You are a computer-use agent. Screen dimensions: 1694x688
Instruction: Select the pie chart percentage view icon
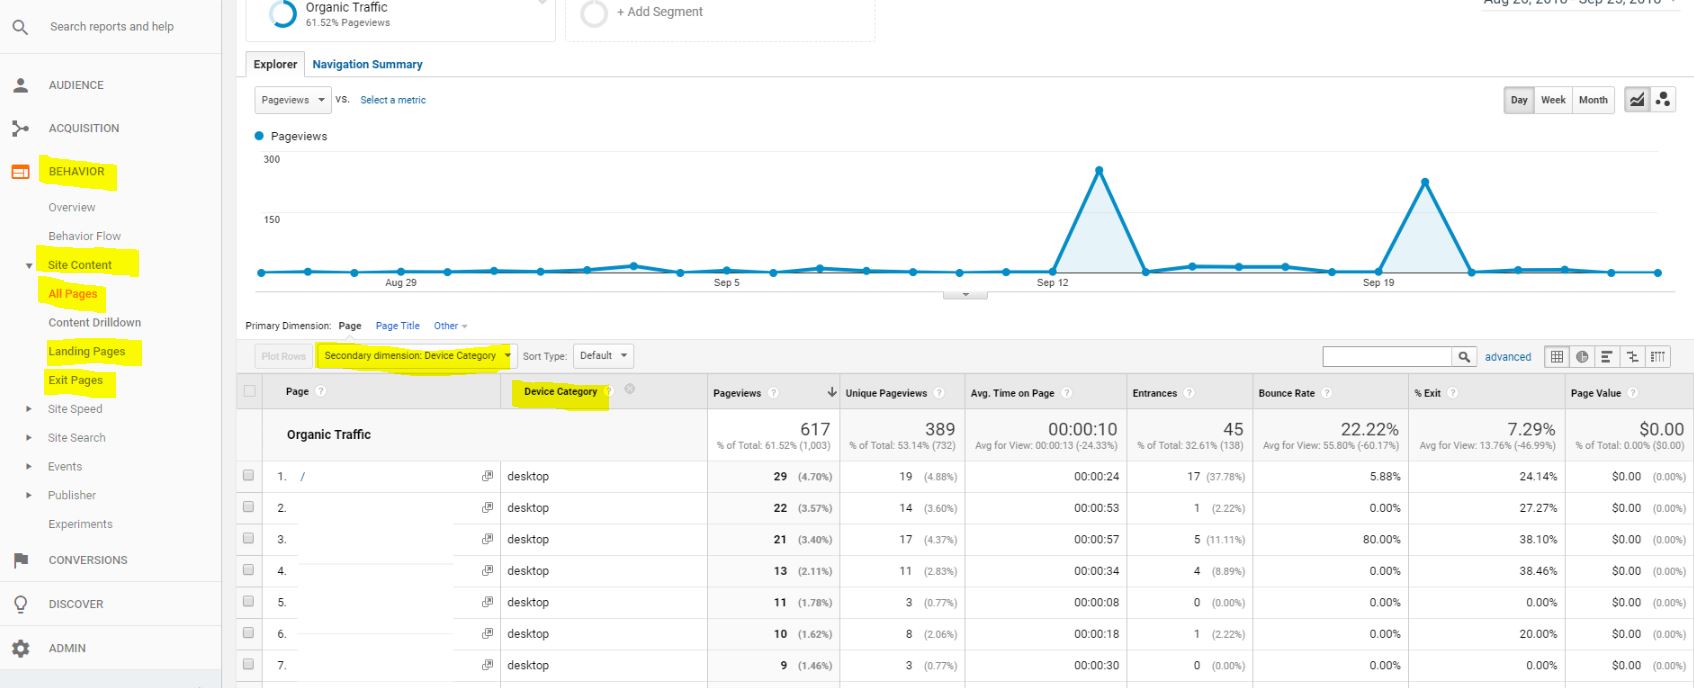1582,357
